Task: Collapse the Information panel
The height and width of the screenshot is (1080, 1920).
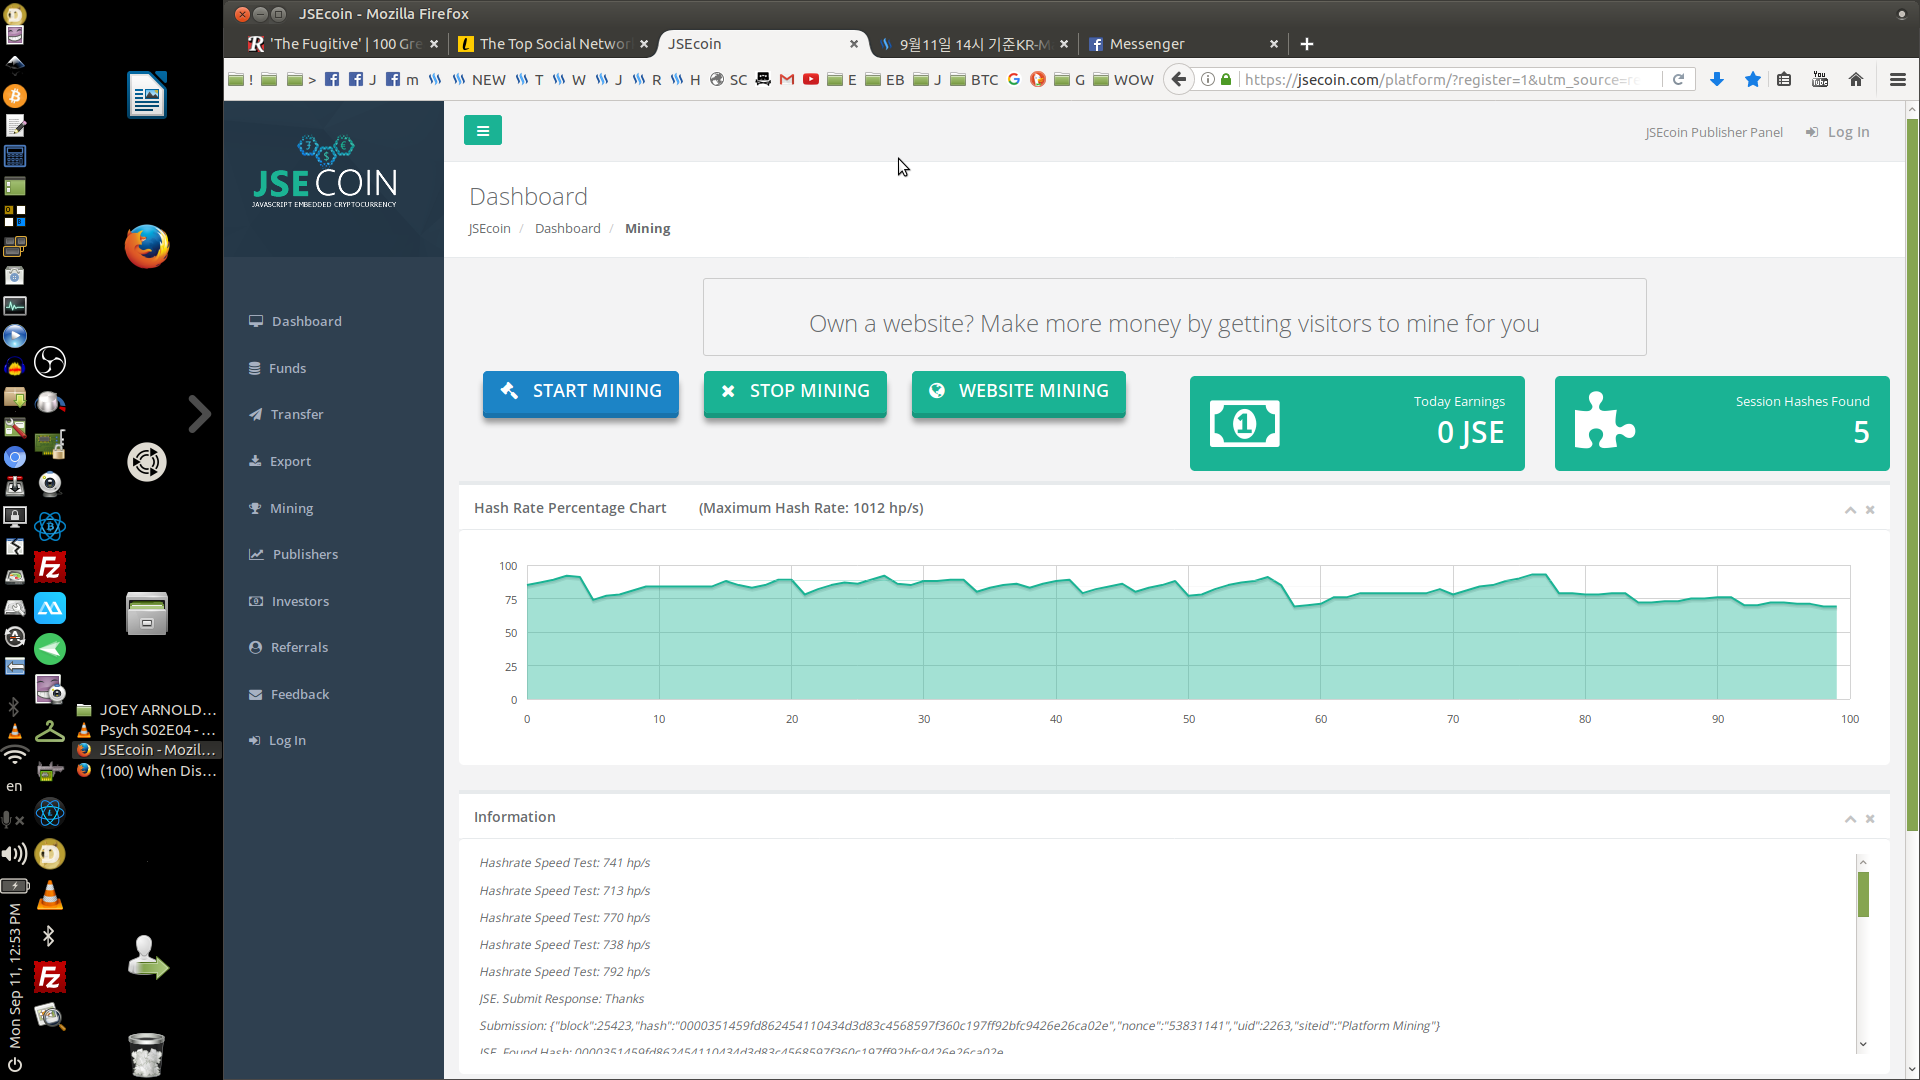Action: (1850, 819)
